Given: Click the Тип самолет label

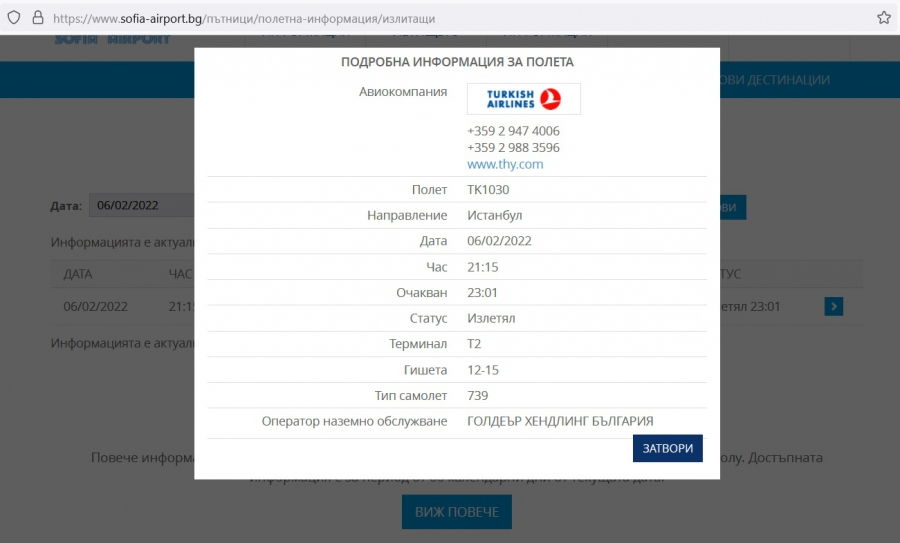Looking at the screenshot, I should point(411,395).
